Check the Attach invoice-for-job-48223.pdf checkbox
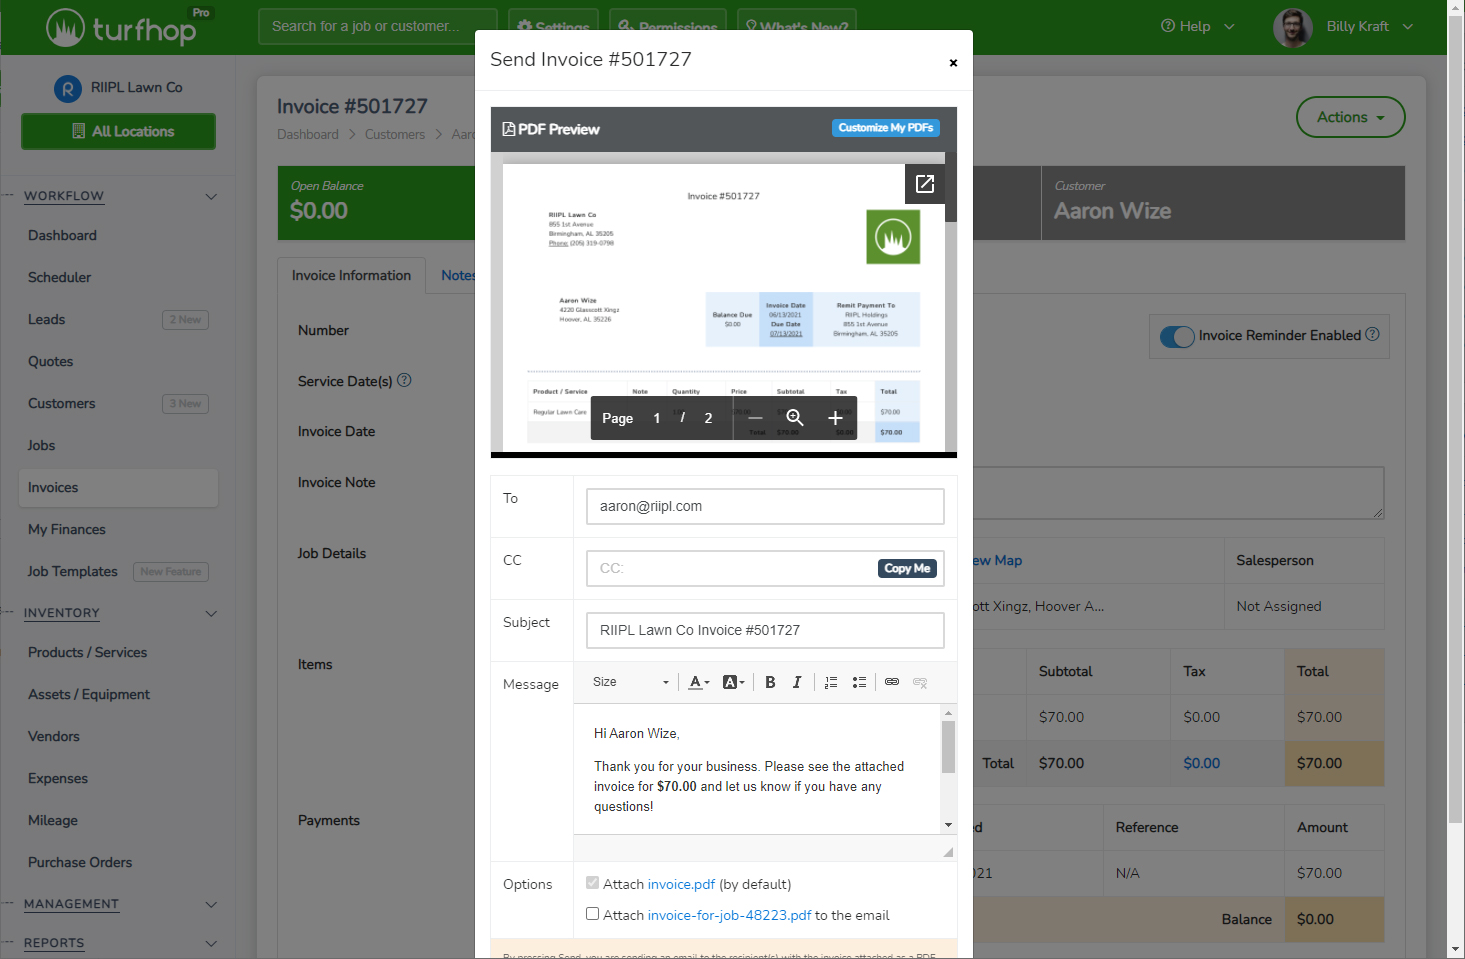The image size is (1465, 959). (x=593, y=914)
